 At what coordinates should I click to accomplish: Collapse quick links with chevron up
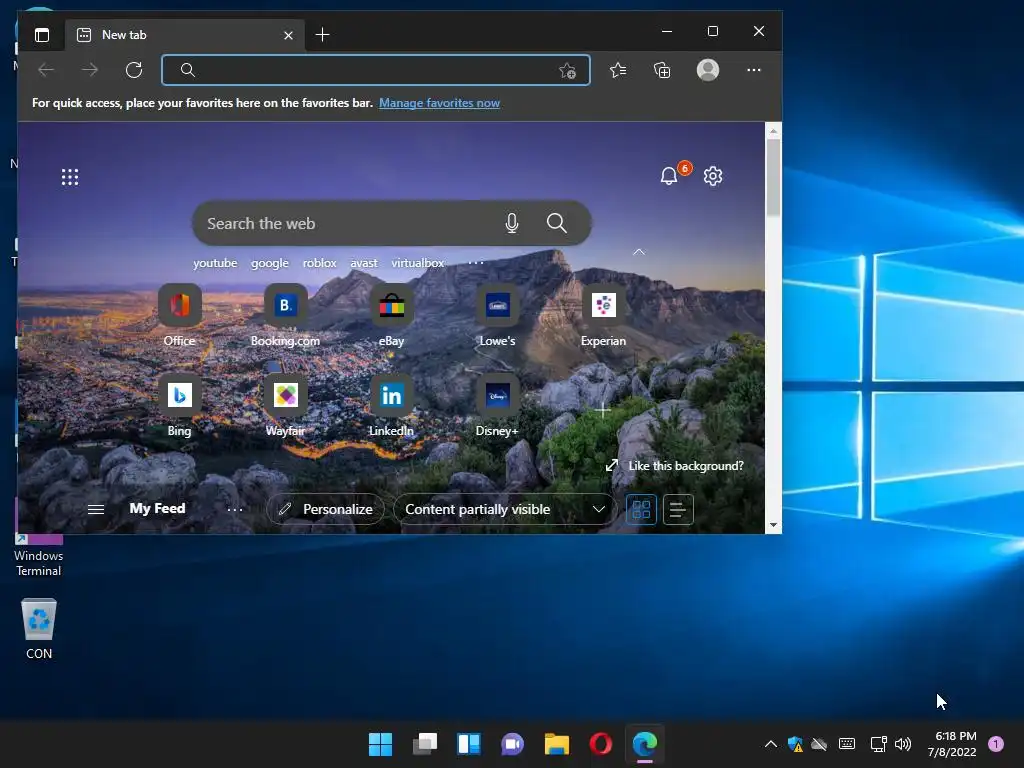point(639,252)
